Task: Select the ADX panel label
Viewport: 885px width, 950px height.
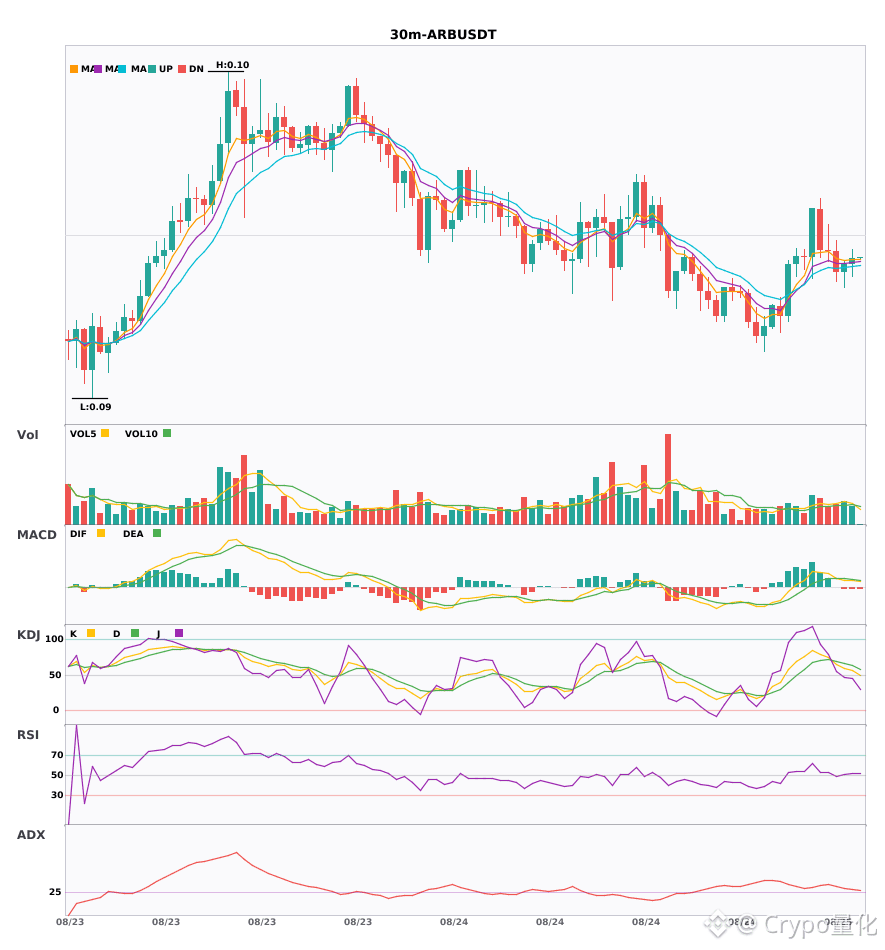Action: point(31,834)
